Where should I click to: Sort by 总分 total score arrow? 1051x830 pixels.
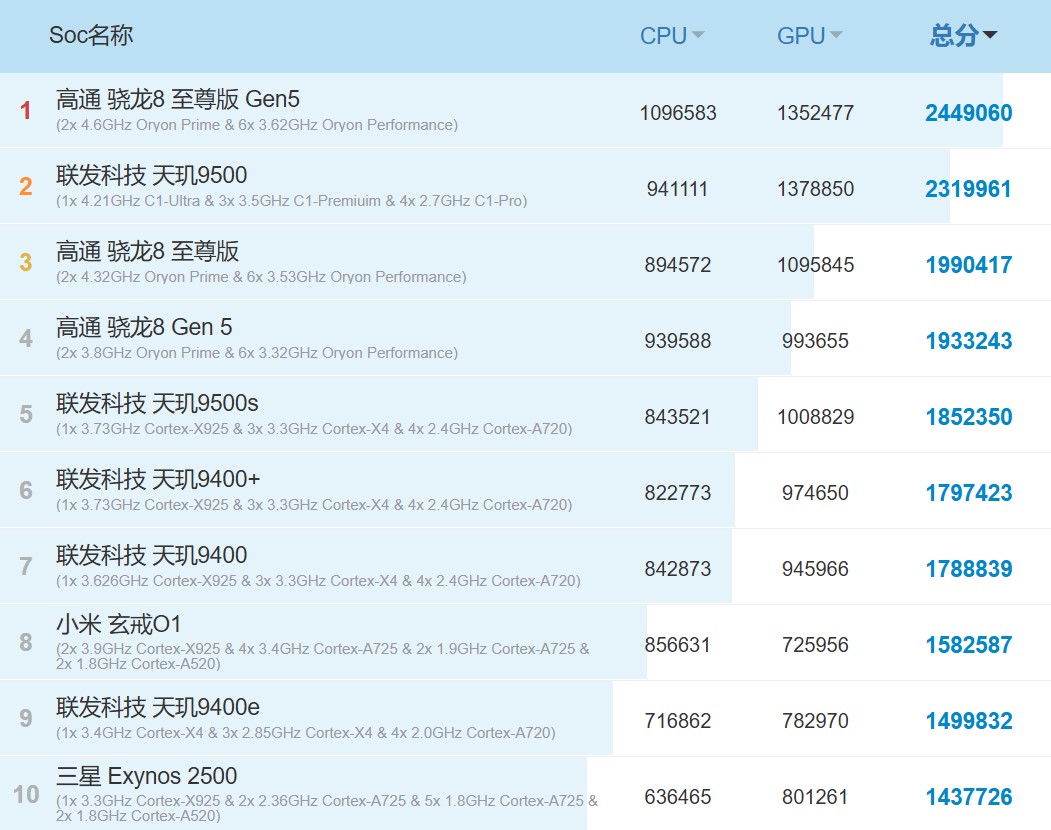pos(990,36)
